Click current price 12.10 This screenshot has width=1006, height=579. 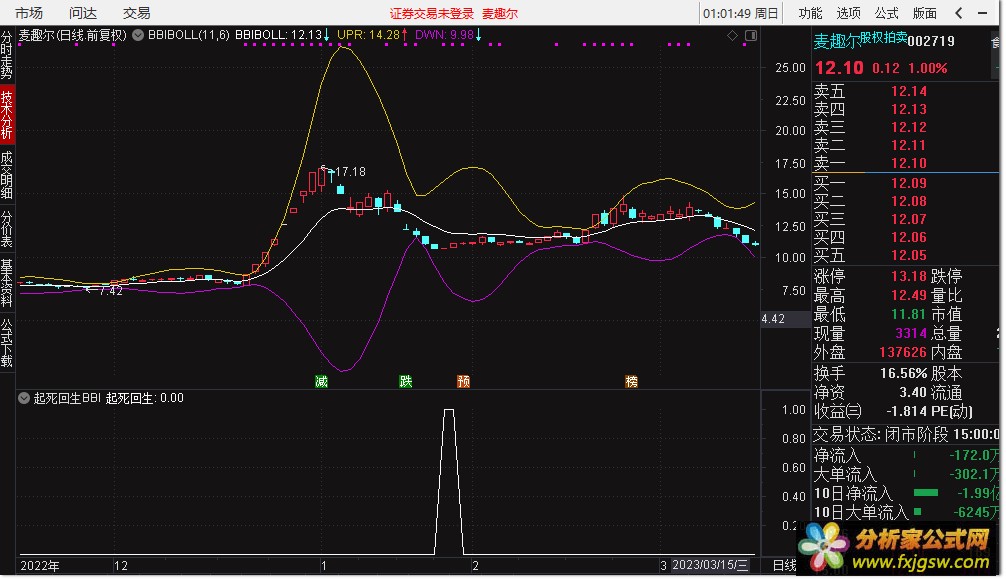(839, 67)
